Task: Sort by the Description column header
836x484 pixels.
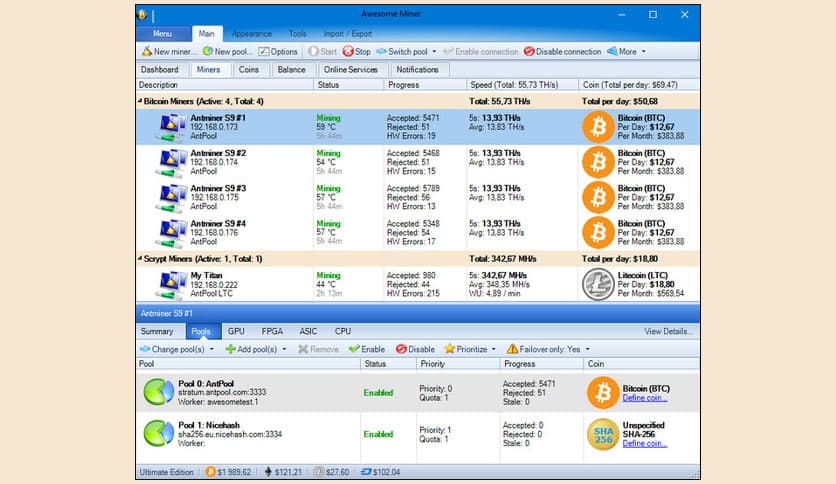Action: 224,85
